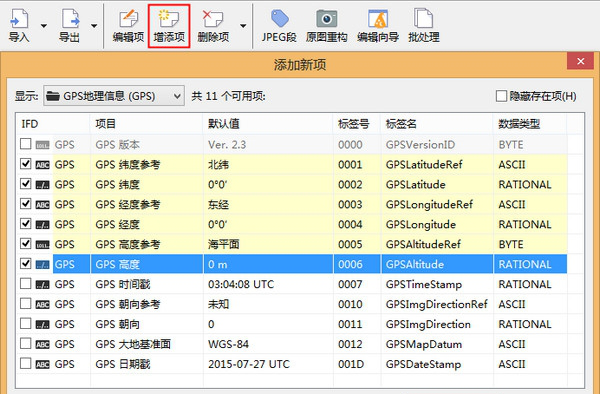Click the 导入 import icon
Viewport: 600px width, 409px height.
pyautogui.click(x=19, y=18)
